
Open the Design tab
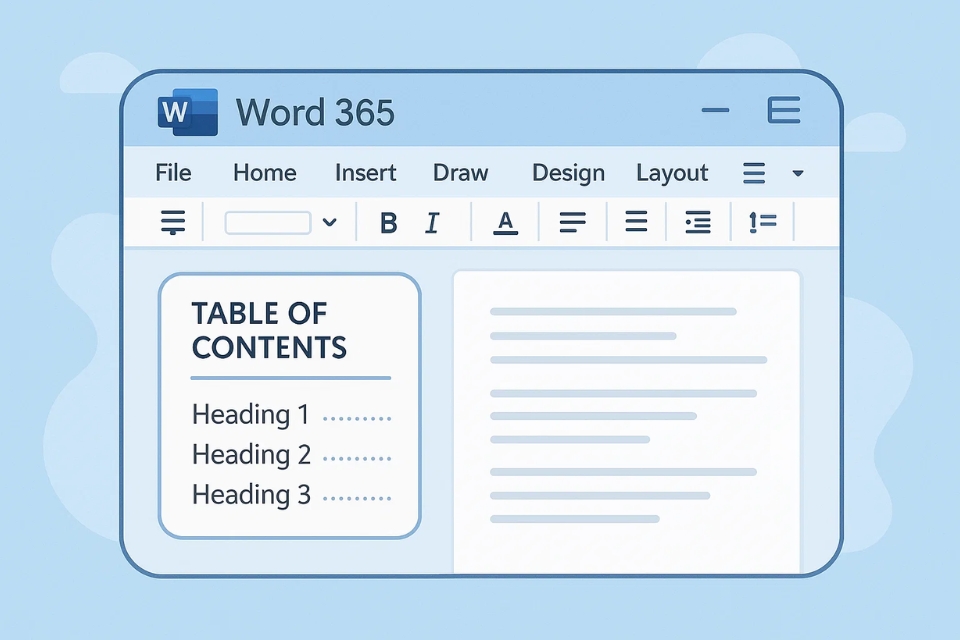click(x=568, y=172)
